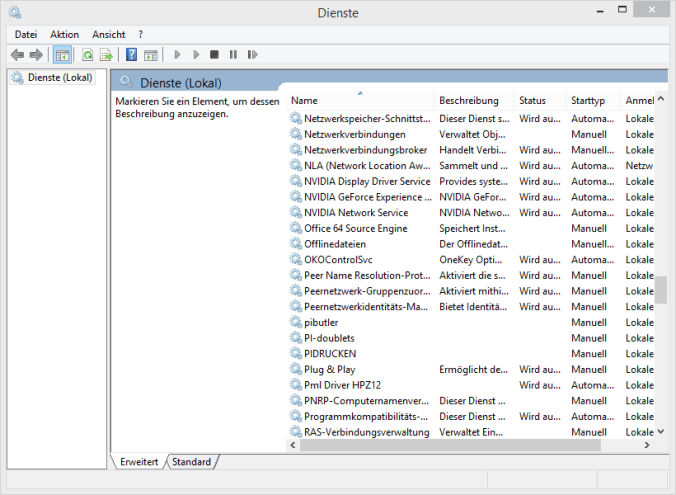This screenshot has width=676, height=495.
Task: Select the Office 64 Source Engine service
Action: [356, 228]
